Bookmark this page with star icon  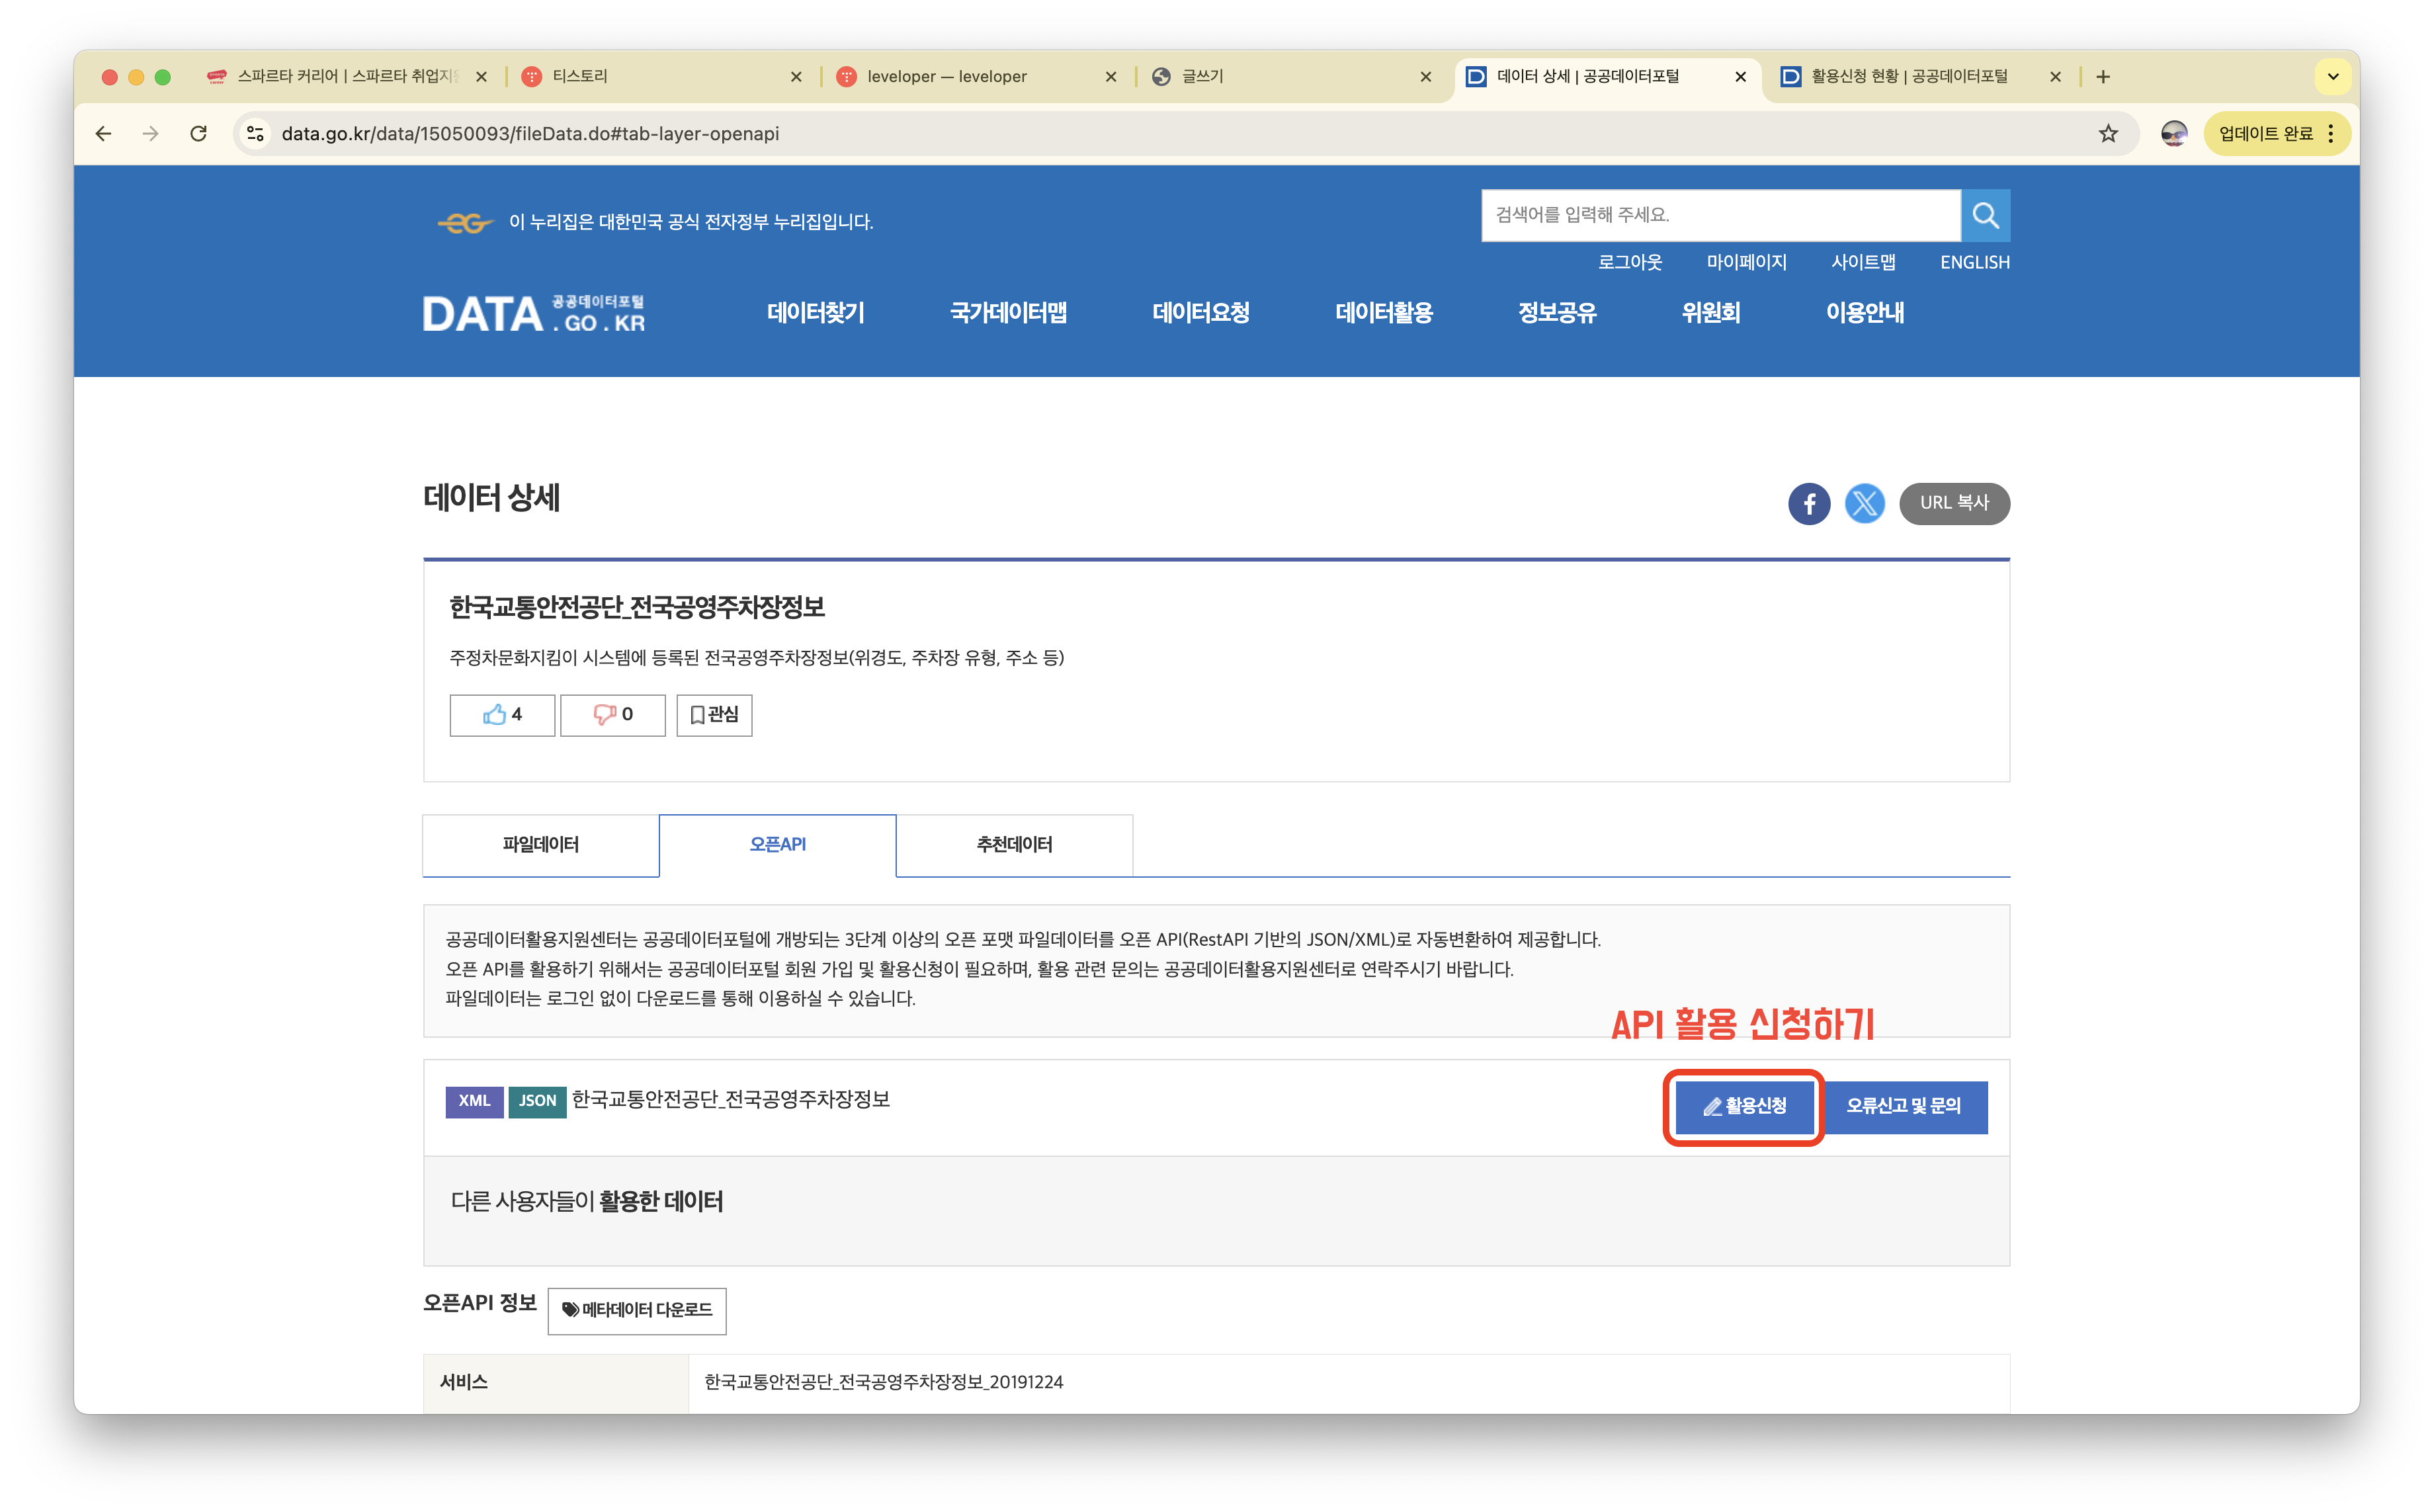(x=2108, y=134)
